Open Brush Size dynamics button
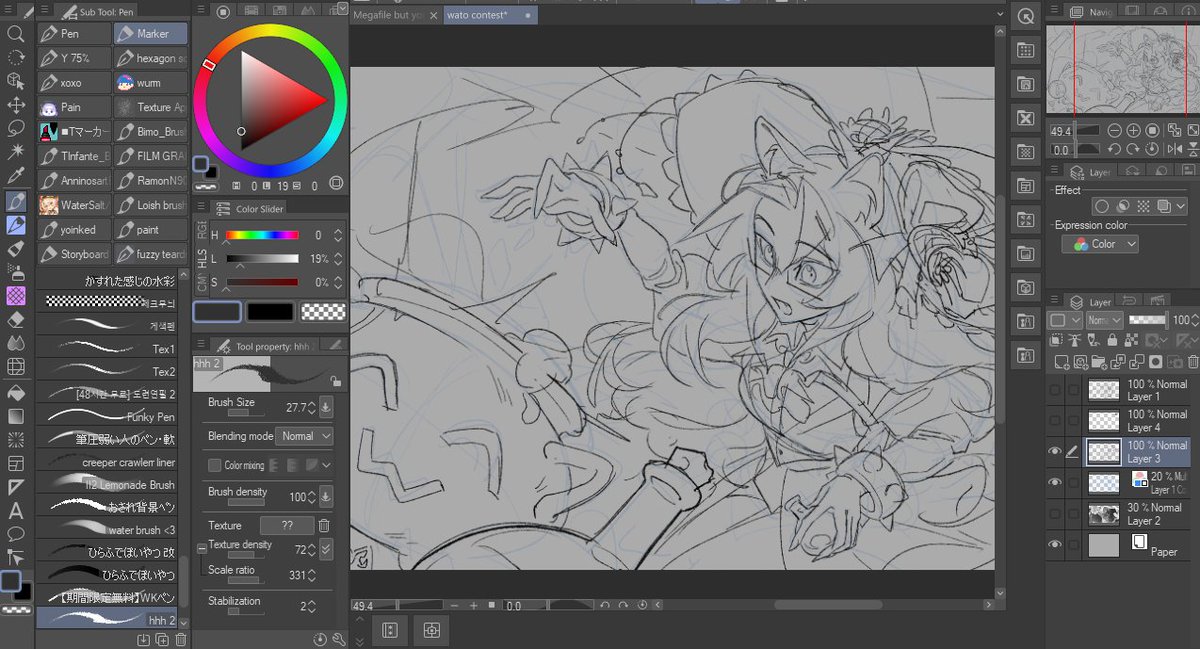The image size is (1200, 649). [x=326, y=408]
